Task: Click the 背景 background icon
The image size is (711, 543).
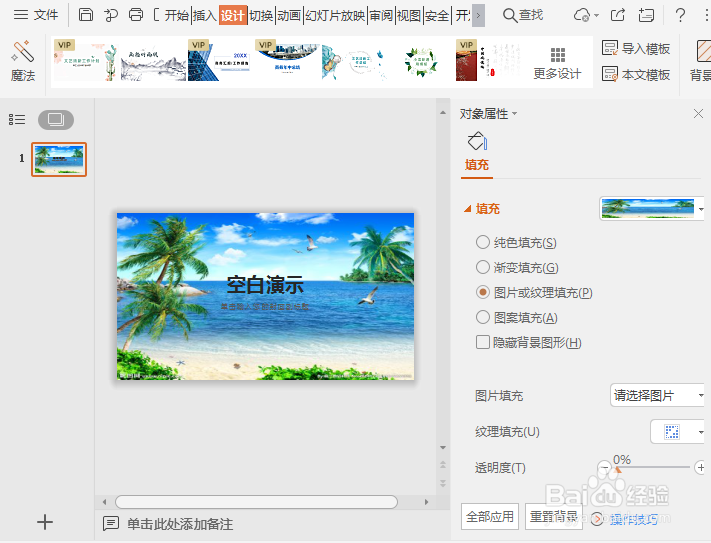Action: (702, 61)
